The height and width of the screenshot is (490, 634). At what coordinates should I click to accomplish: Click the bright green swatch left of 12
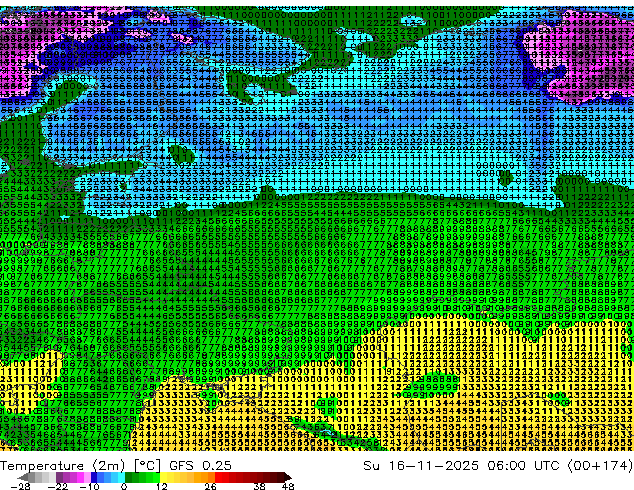[156, 477]
